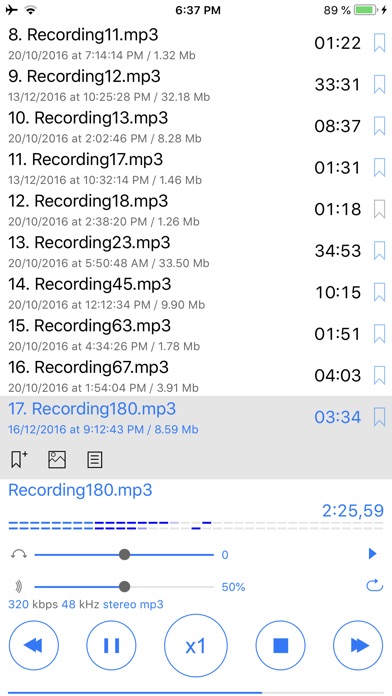Adjust the volume slider at 50%
Viewport: 392px width, 696px height.
[x=125, y=587]
